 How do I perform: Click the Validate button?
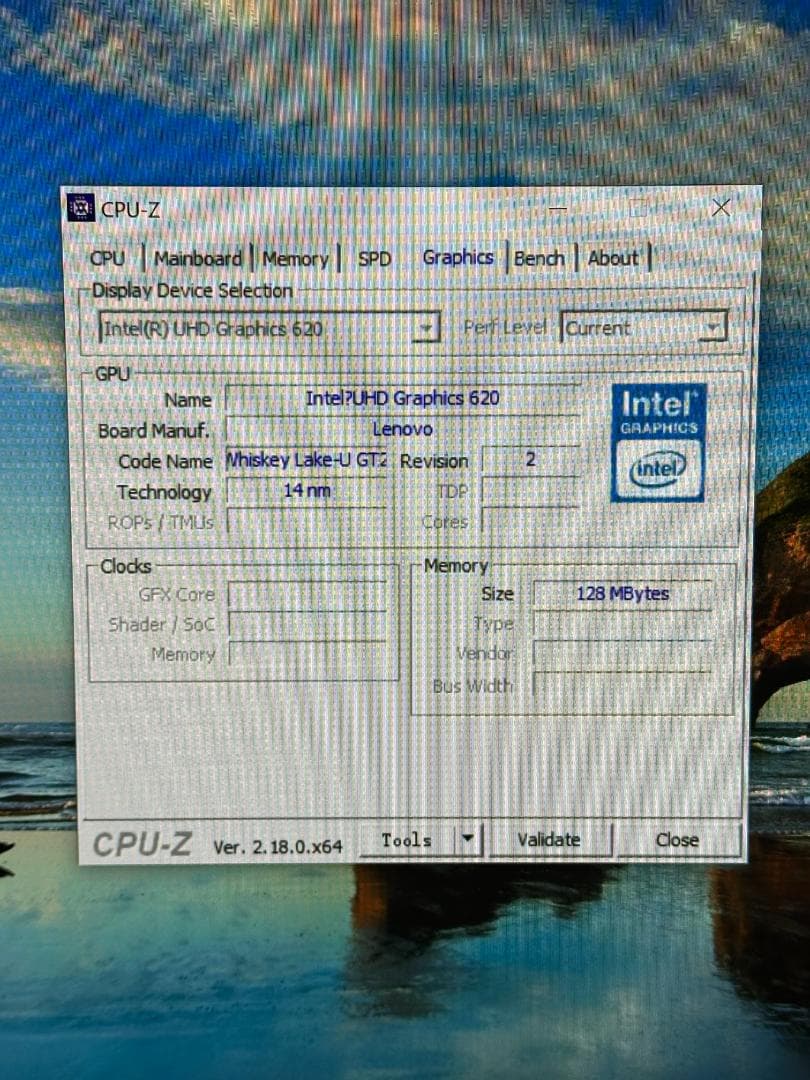click(550, 840)
